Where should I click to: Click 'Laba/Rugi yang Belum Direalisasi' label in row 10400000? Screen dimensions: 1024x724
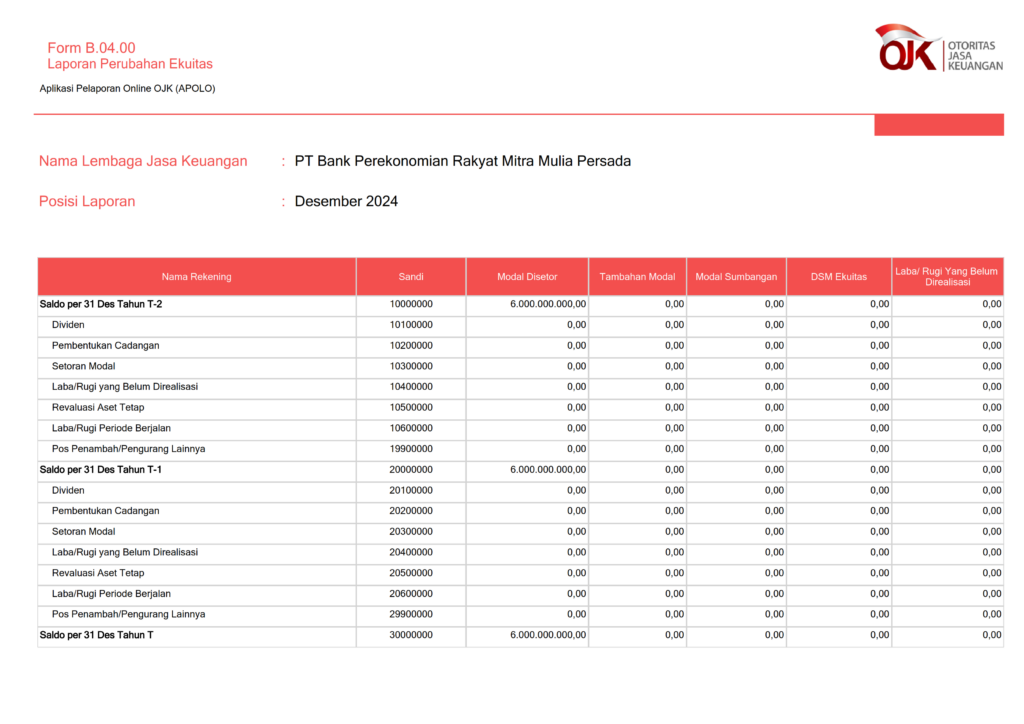(x=125, y=386)
